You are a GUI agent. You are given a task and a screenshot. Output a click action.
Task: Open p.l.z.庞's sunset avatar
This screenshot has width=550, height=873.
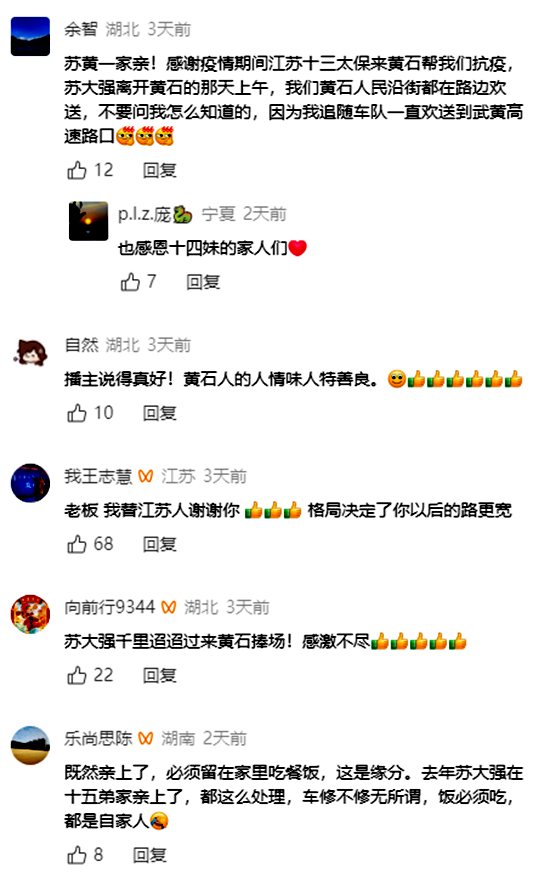(x=88, y=221)
